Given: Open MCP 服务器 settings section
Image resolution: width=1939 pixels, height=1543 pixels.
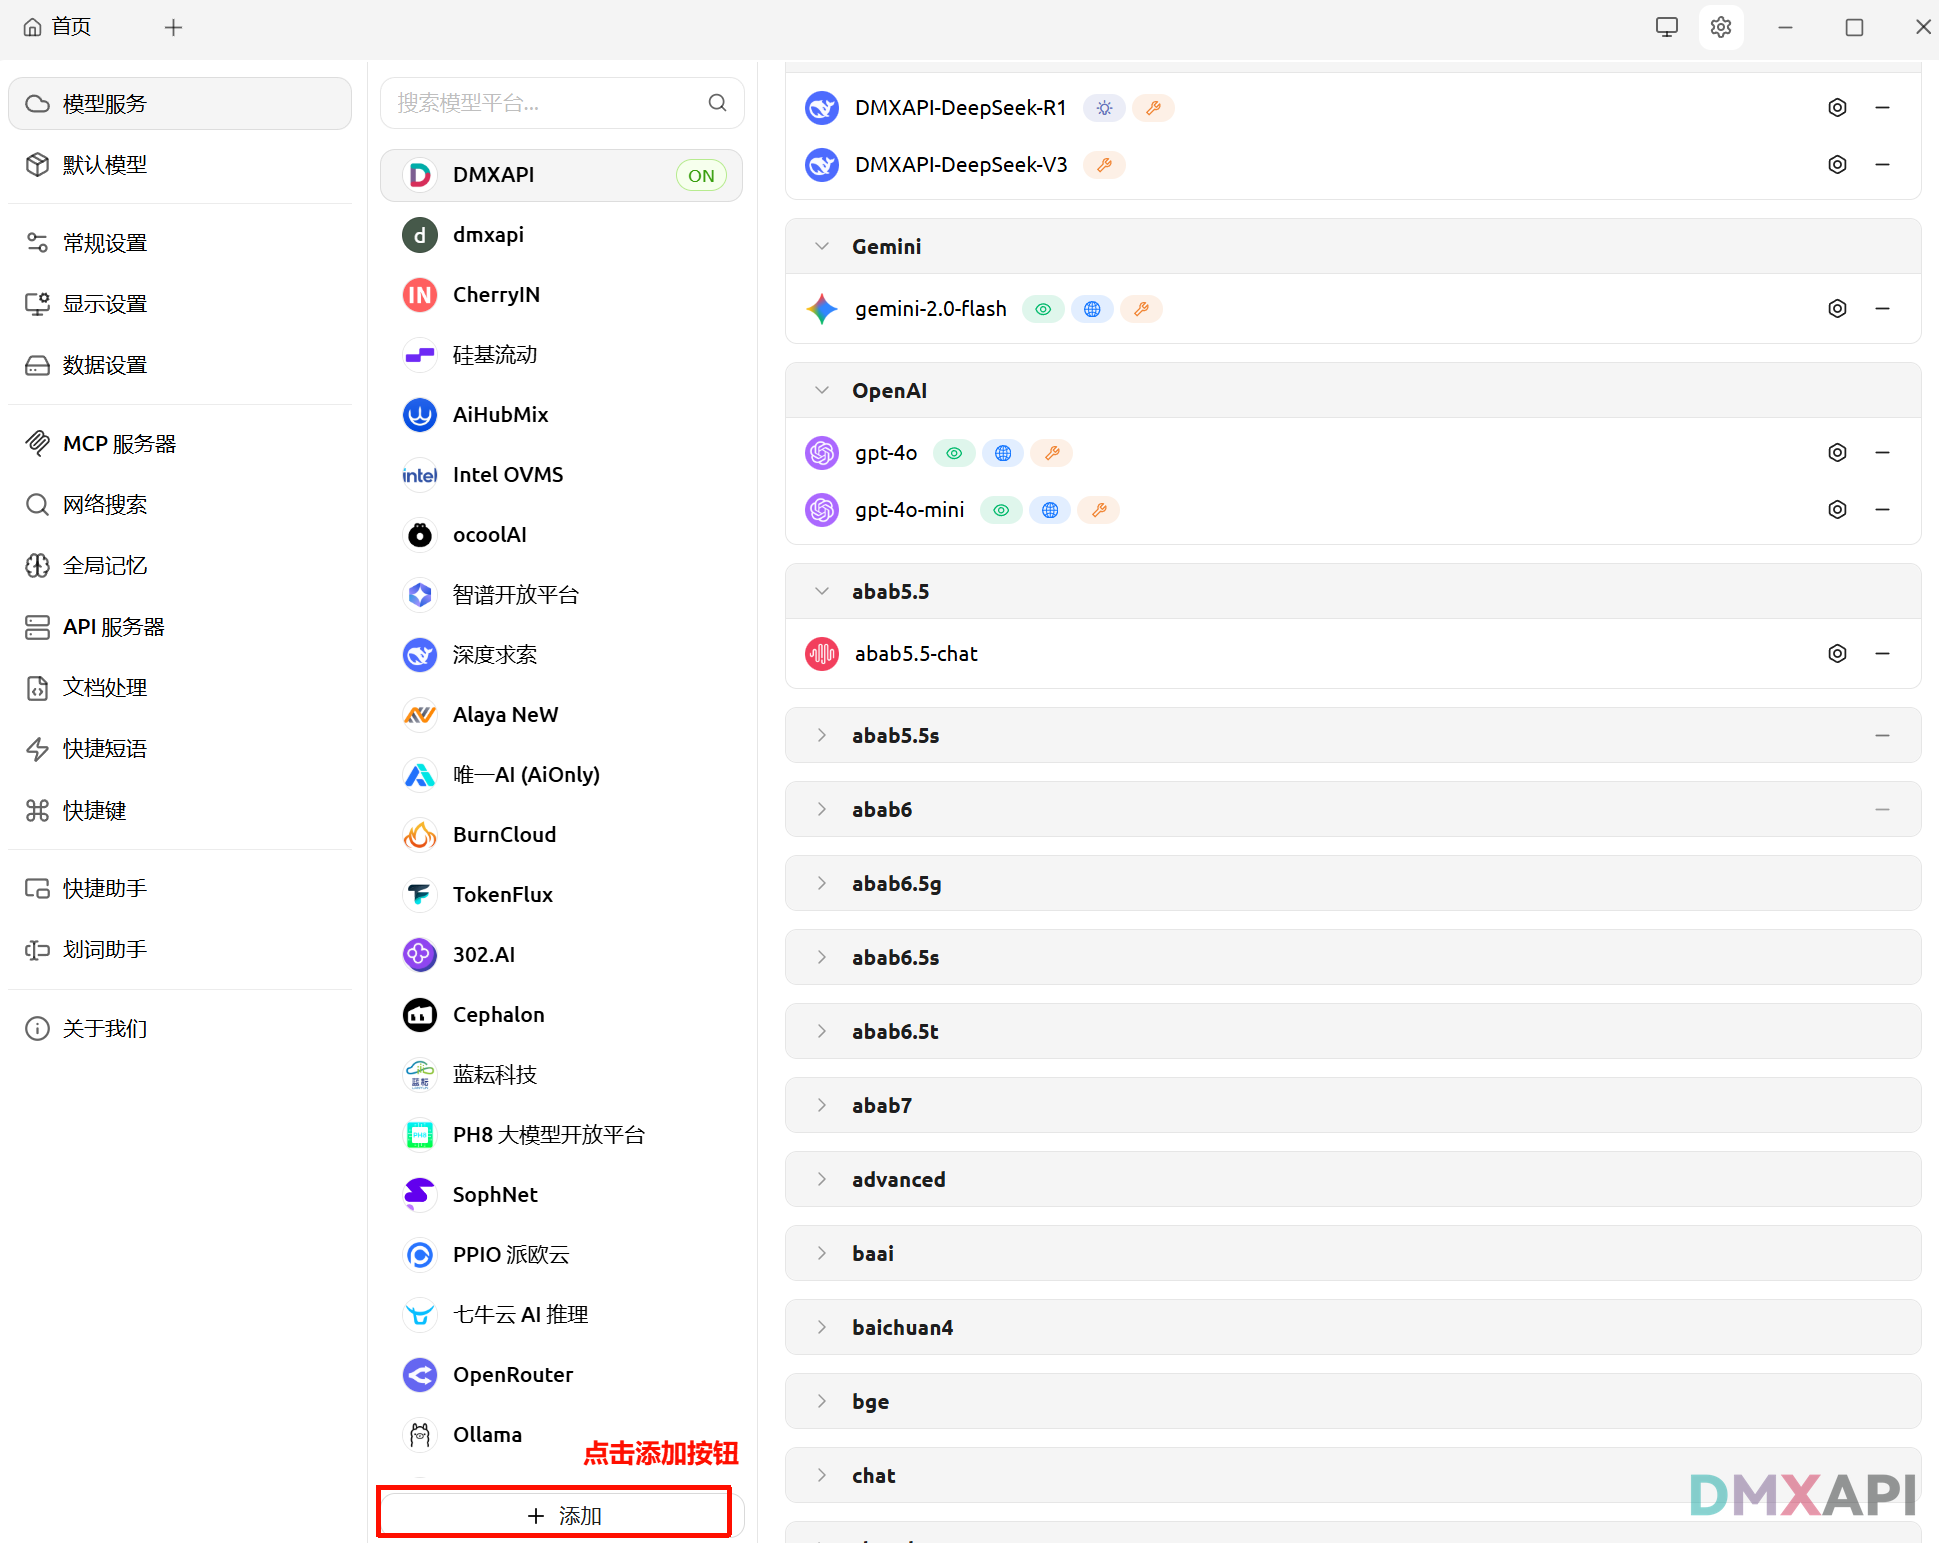Looking at the screenshot, I should 119,444.
